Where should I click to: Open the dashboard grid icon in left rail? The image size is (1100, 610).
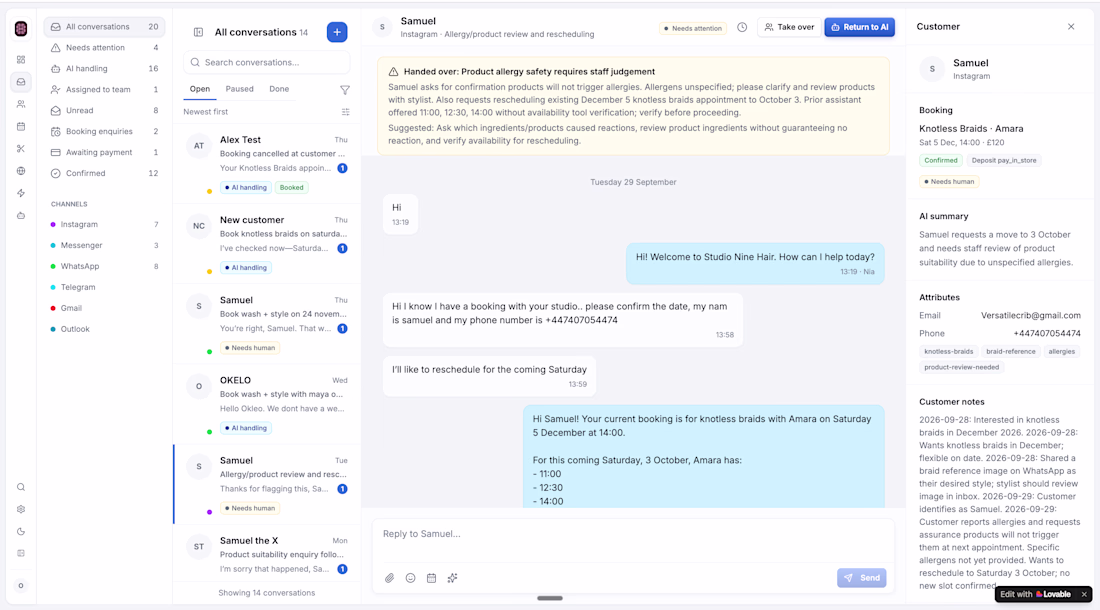point(21,60)
